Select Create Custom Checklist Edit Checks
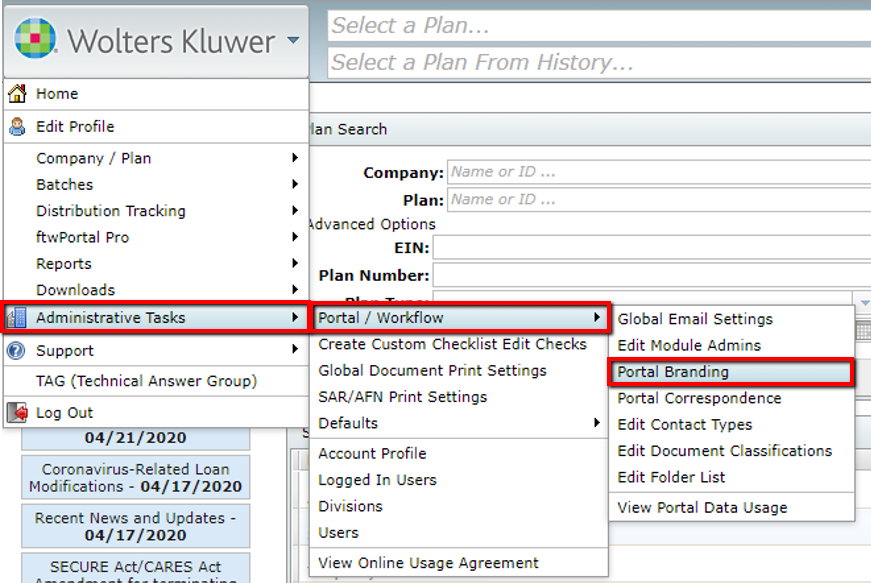 [459, 344]
